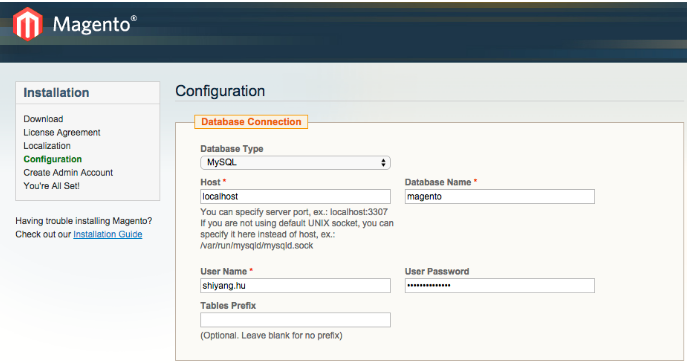Image resolution: width=687 pixels, height=363 pixels.
Task: Click the Magento wordmark in header
Action: (x=95, y=25)
